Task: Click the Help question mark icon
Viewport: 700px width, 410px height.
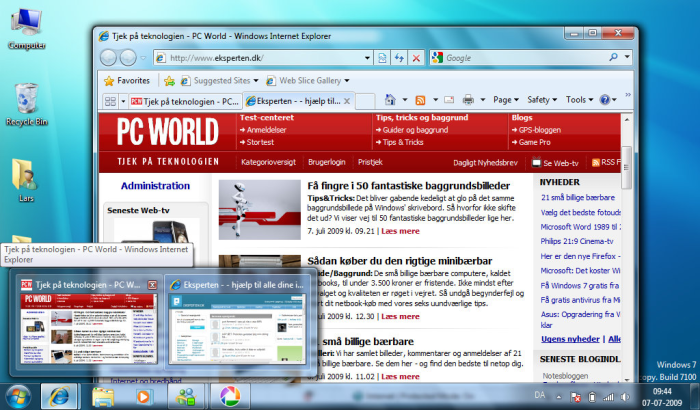Action: [605, 100]
